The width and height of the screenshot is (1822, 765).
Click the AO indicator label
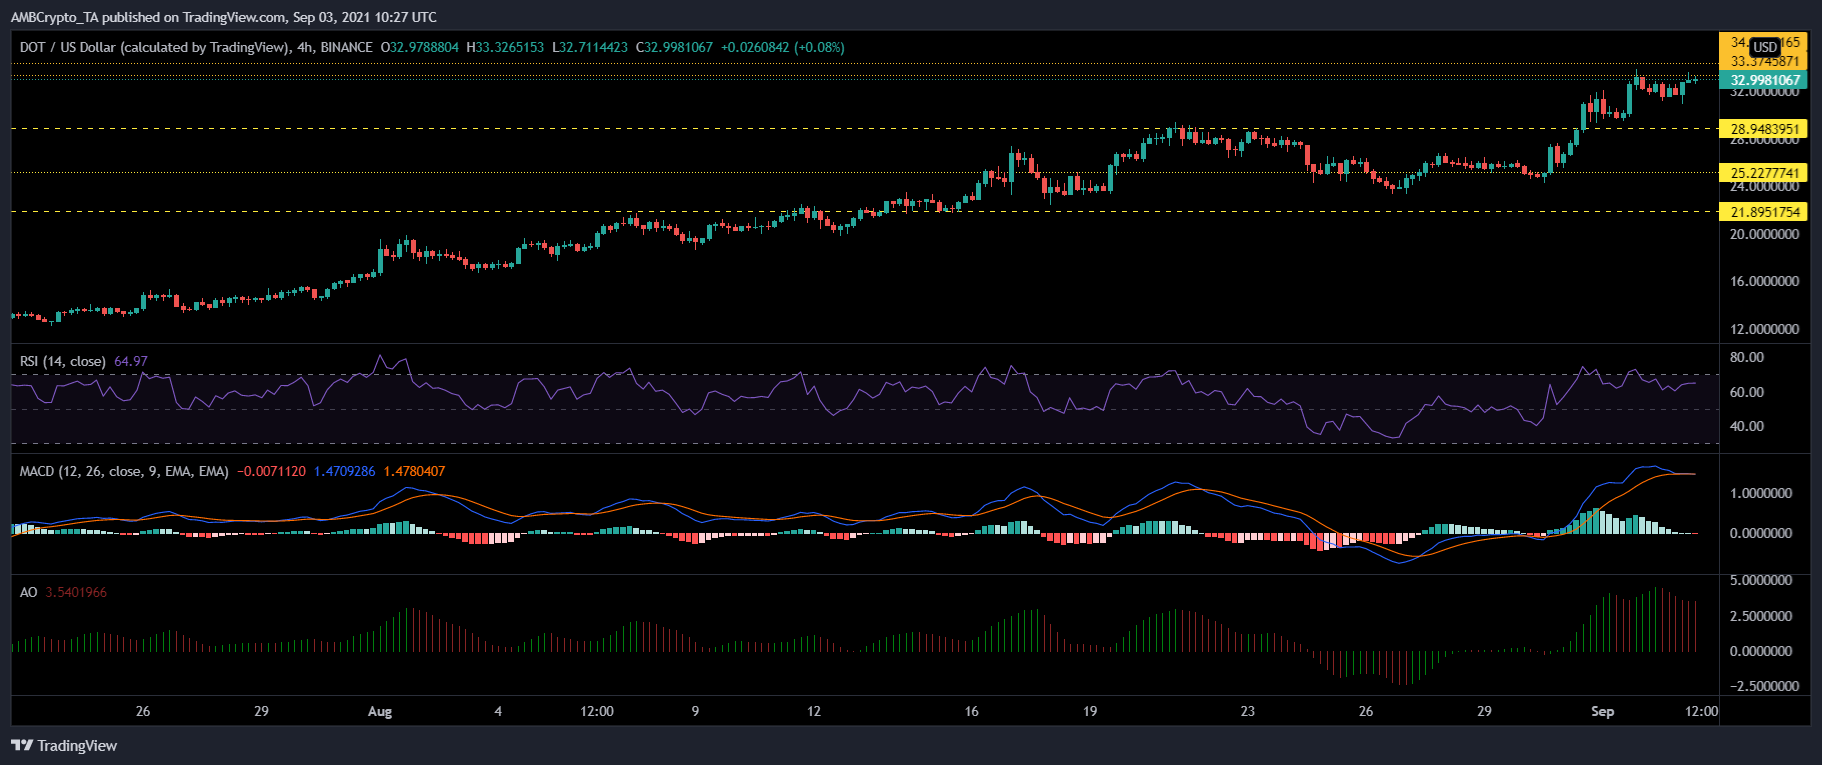click(x=29, y=592)
